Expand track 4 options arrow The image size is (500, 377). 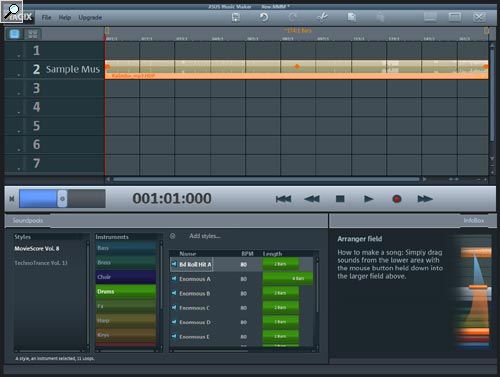(19, 113)
